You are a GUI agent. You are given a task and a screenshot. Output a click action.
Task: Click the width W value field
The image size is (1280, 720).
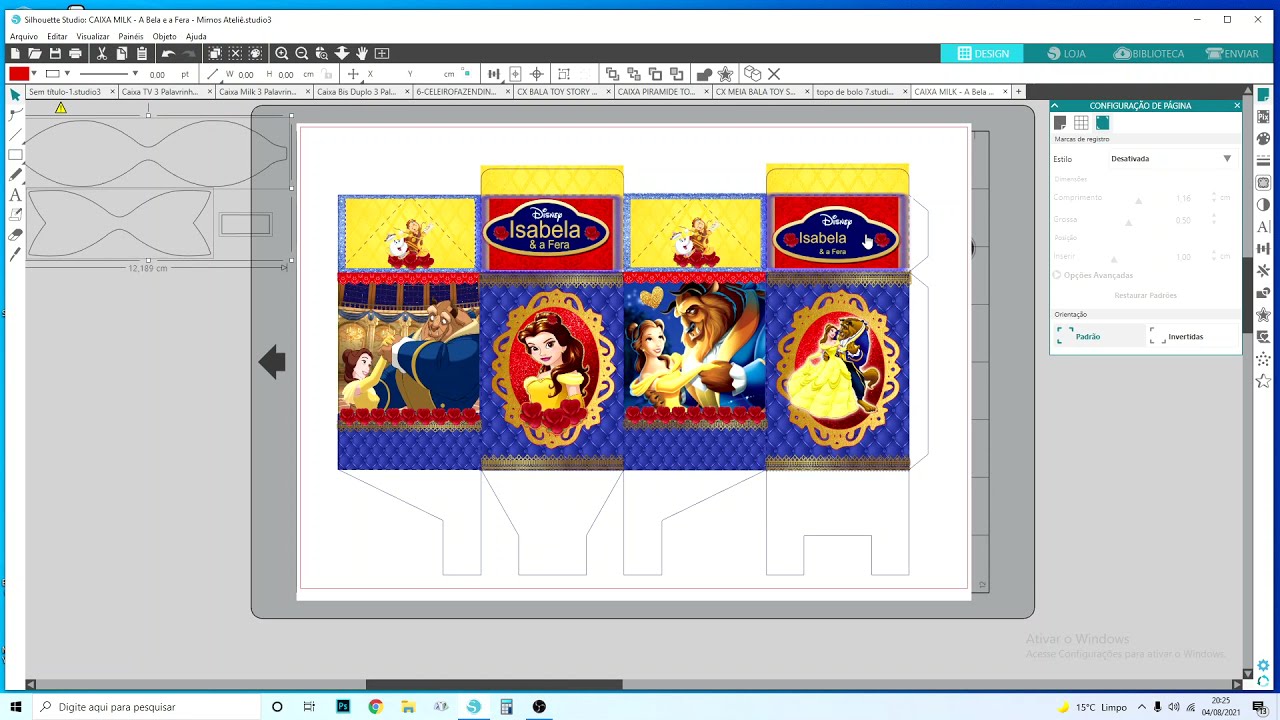(246, 74)
